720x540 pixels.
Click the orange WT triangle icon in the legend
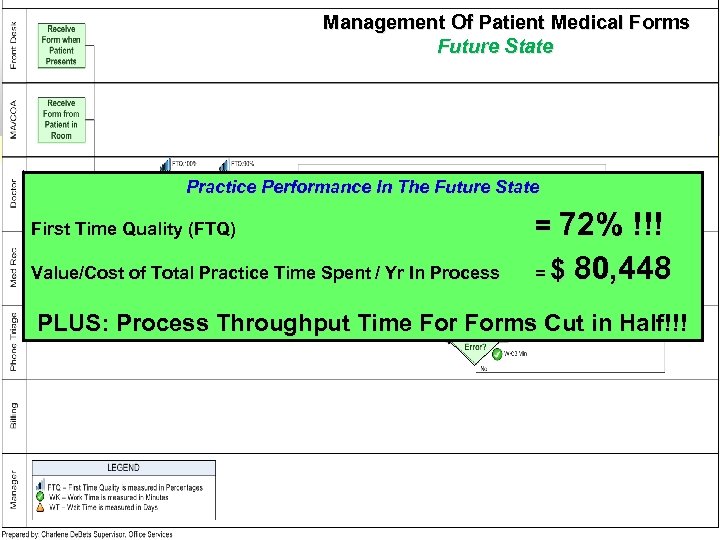point(40,507)
